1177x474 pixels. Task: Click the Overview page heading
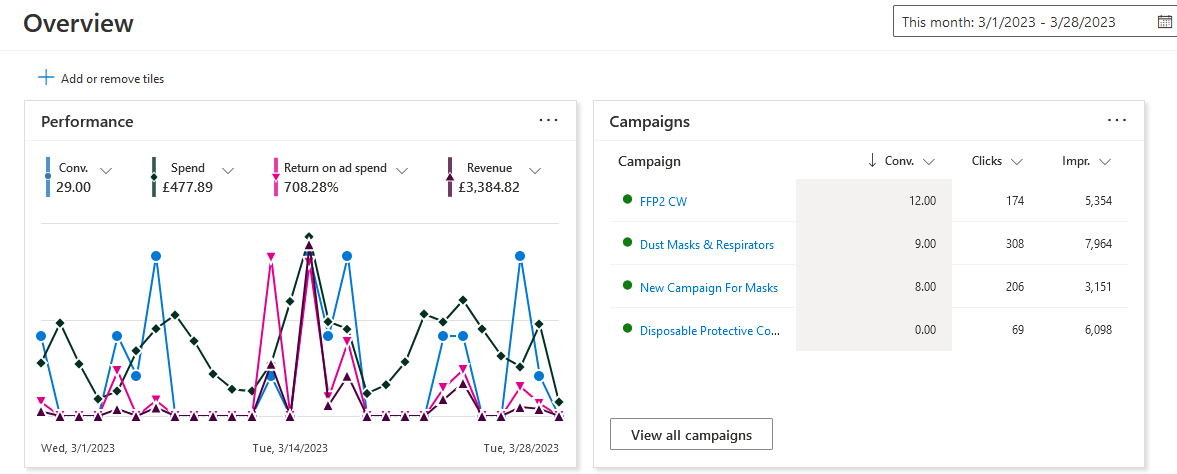tap(78, 23)
